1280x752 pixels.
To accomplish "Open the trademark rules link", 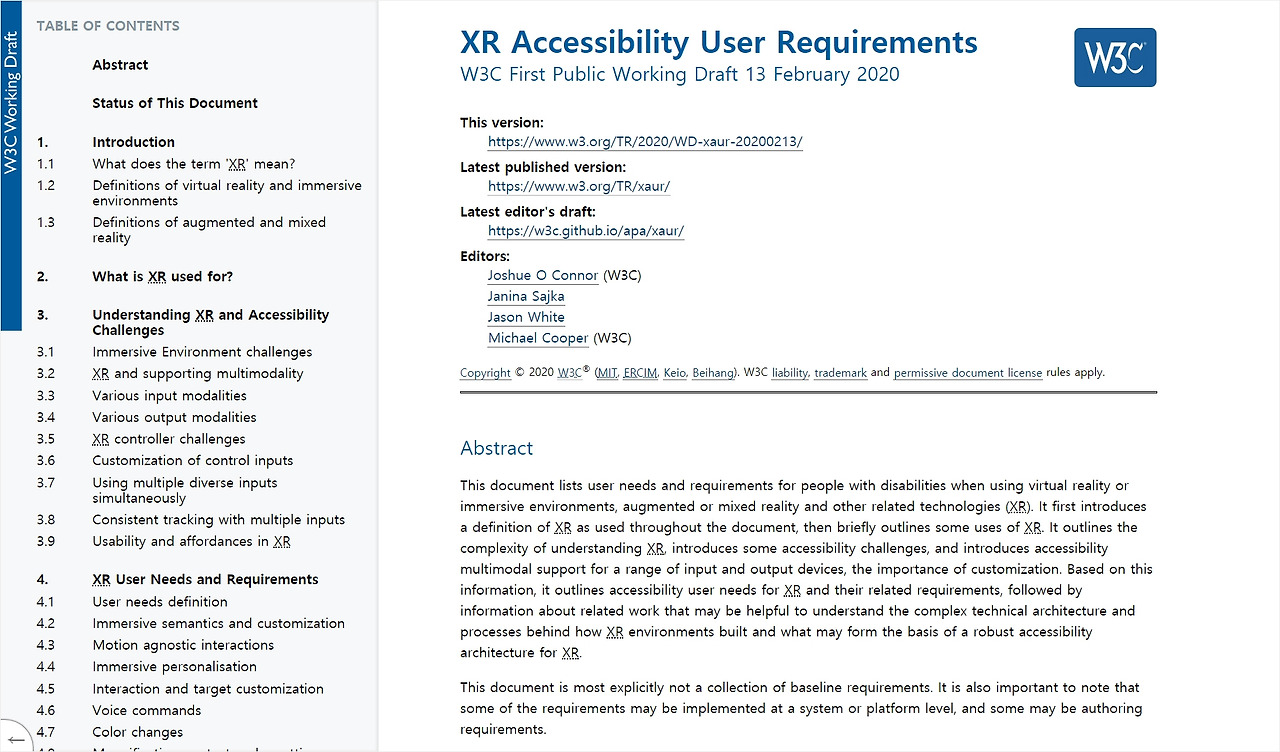I will (x=840, y=372).
